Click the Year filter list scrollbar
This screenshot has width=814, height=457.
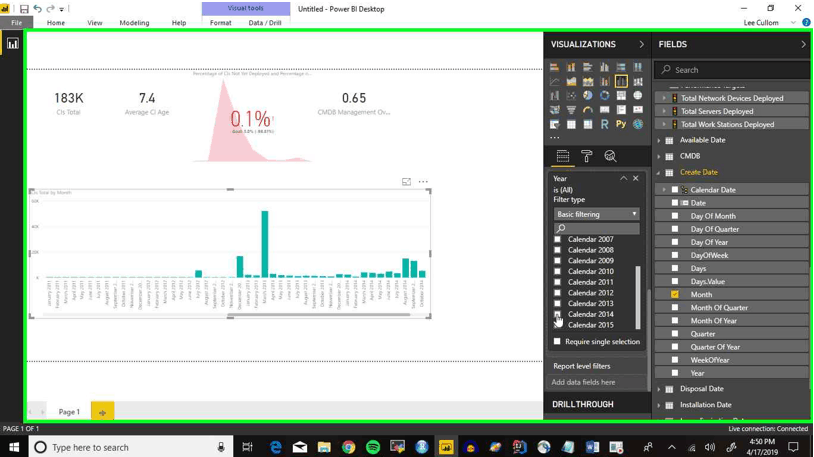(637, 297)
